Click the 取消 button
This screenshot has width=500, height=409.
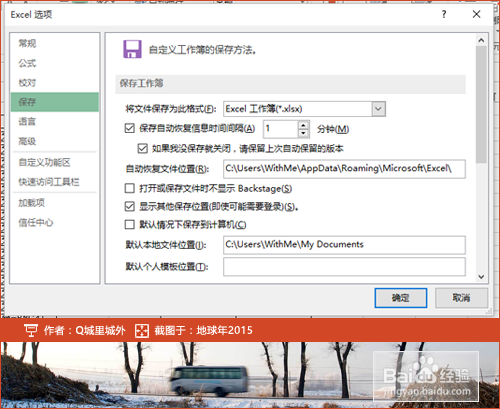point(461,298)
